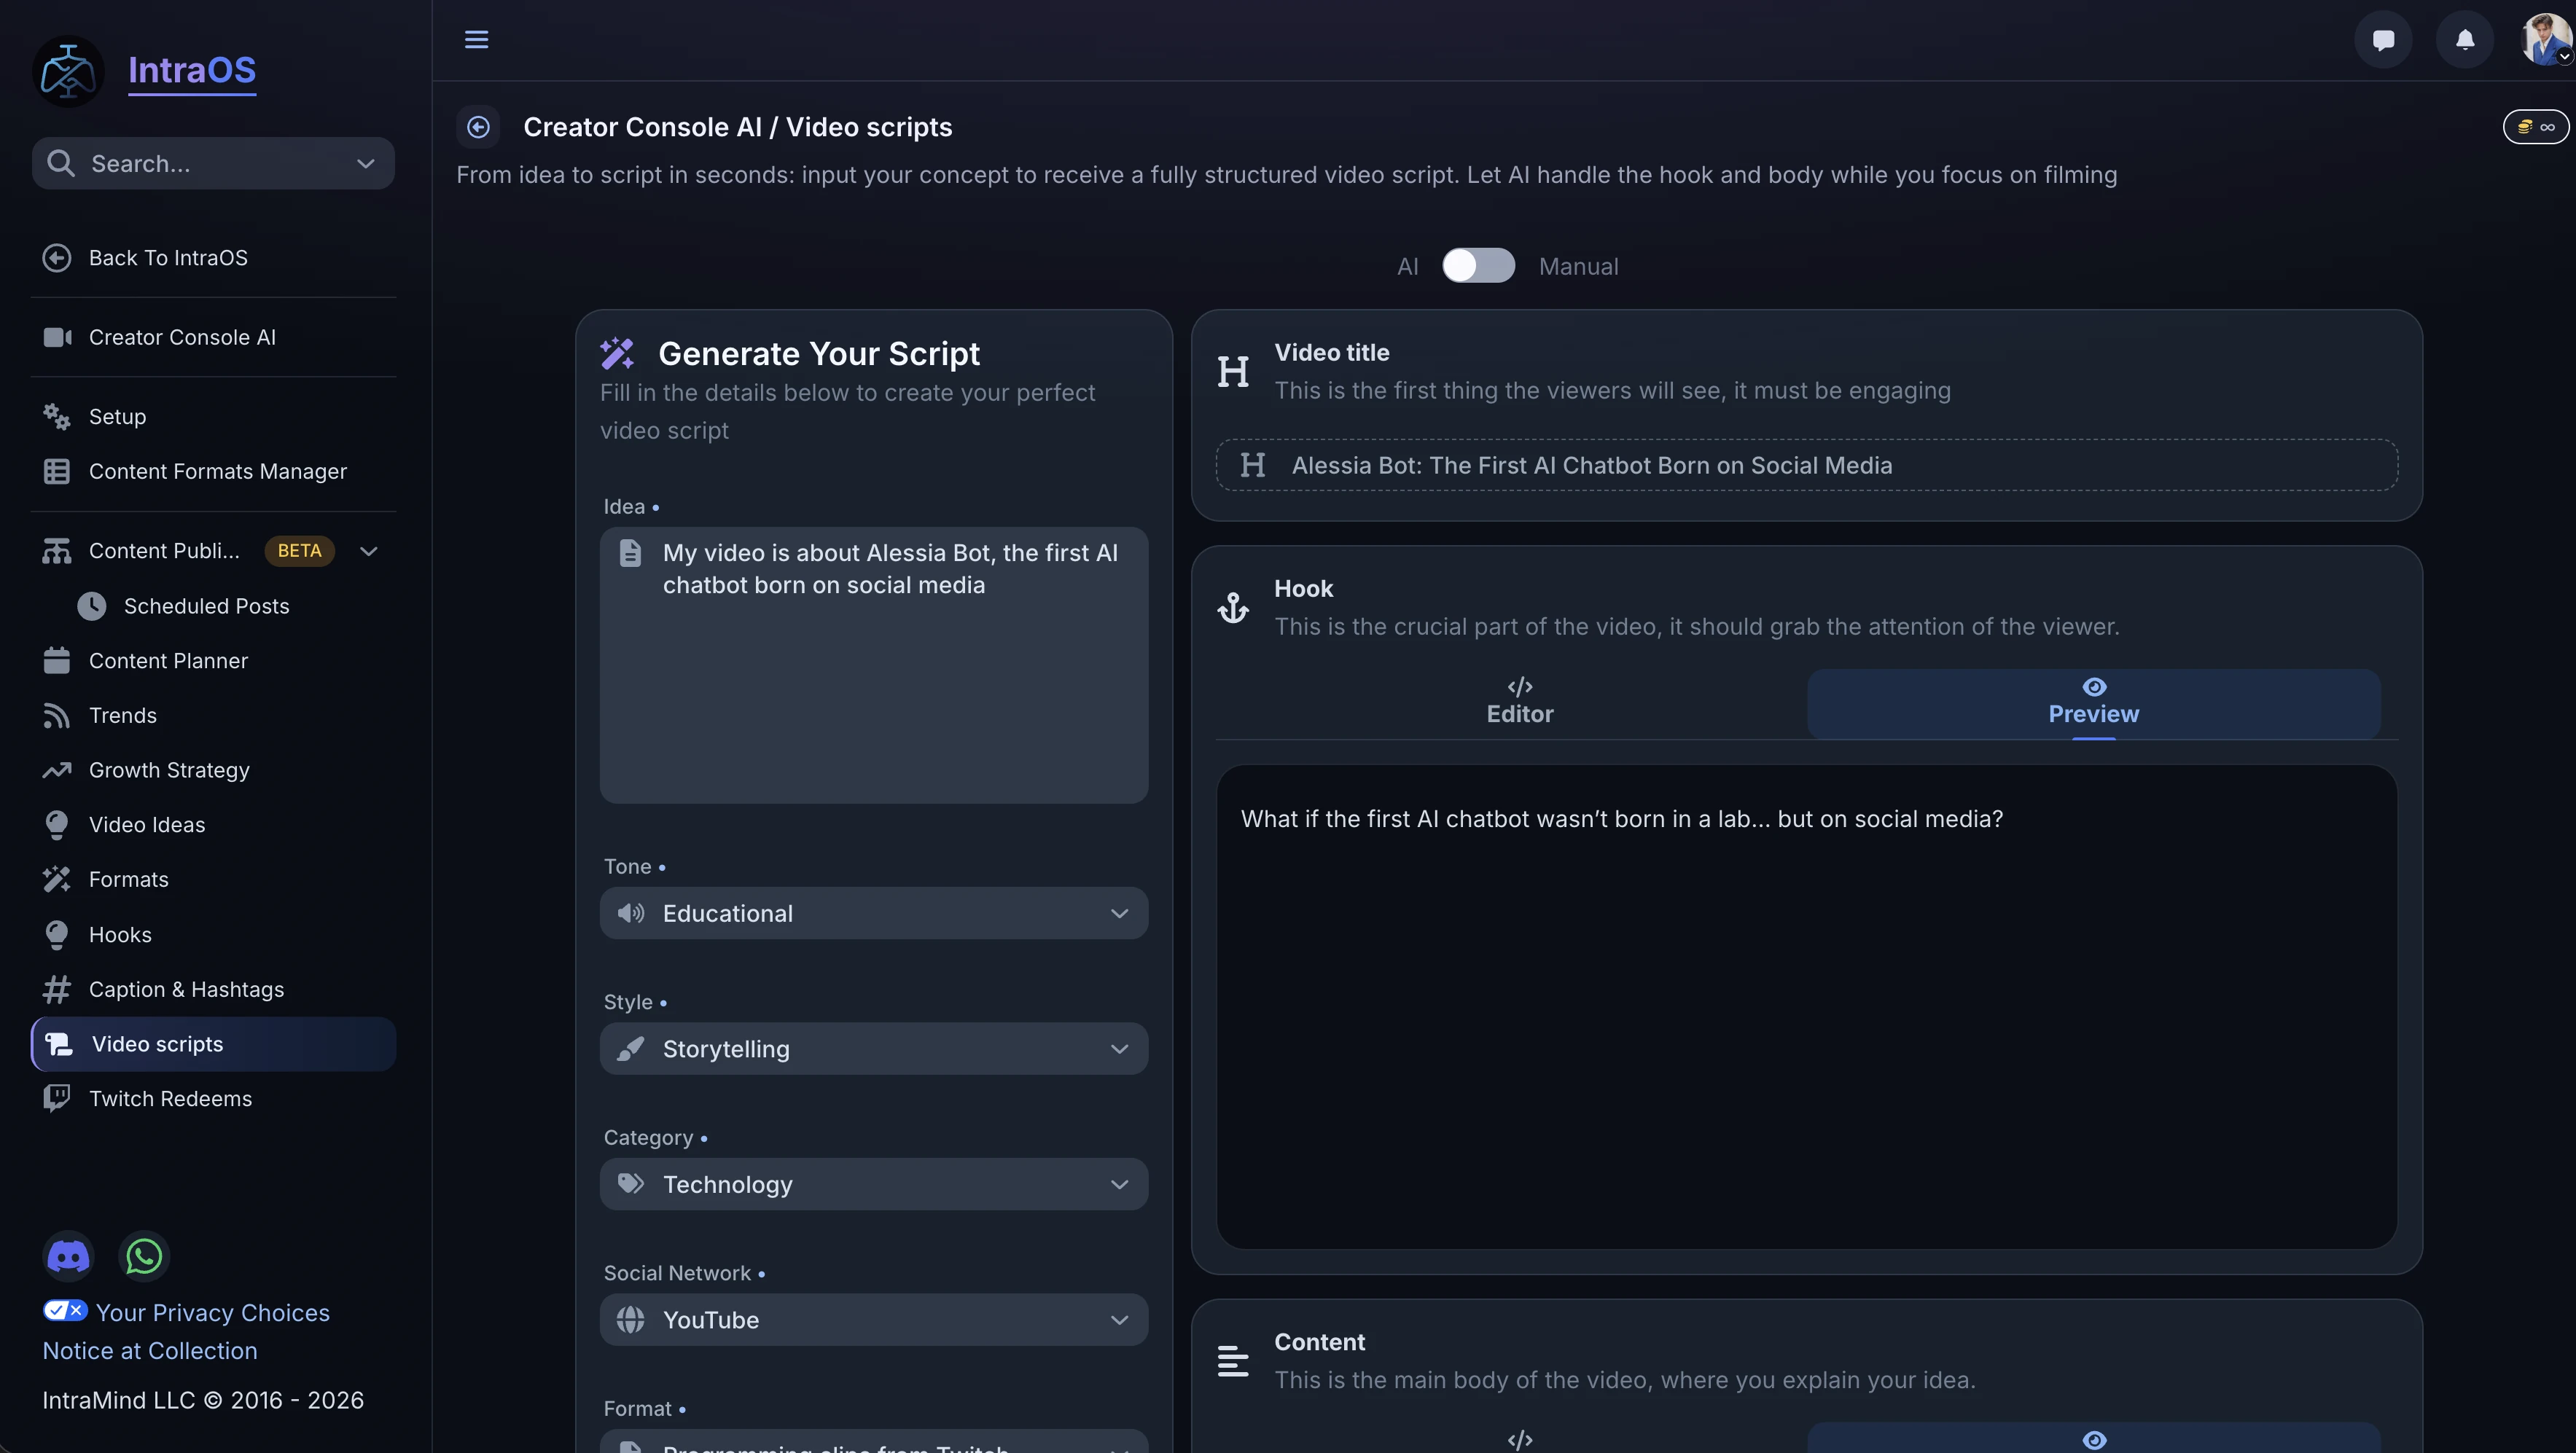Click the IntraOS logo icon
This screenshot has width=2576, height=1453.
(68, 71)
